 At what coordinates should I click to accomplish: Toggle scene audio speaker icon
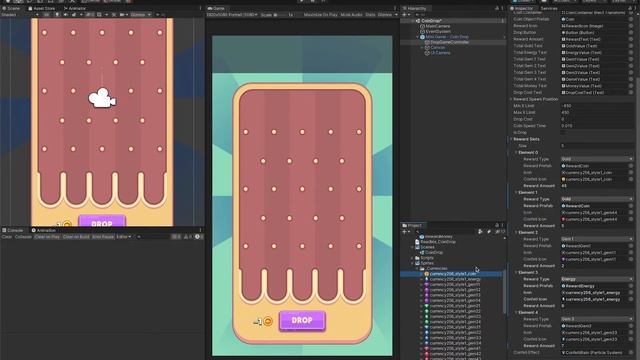click(x=65, y=15)
